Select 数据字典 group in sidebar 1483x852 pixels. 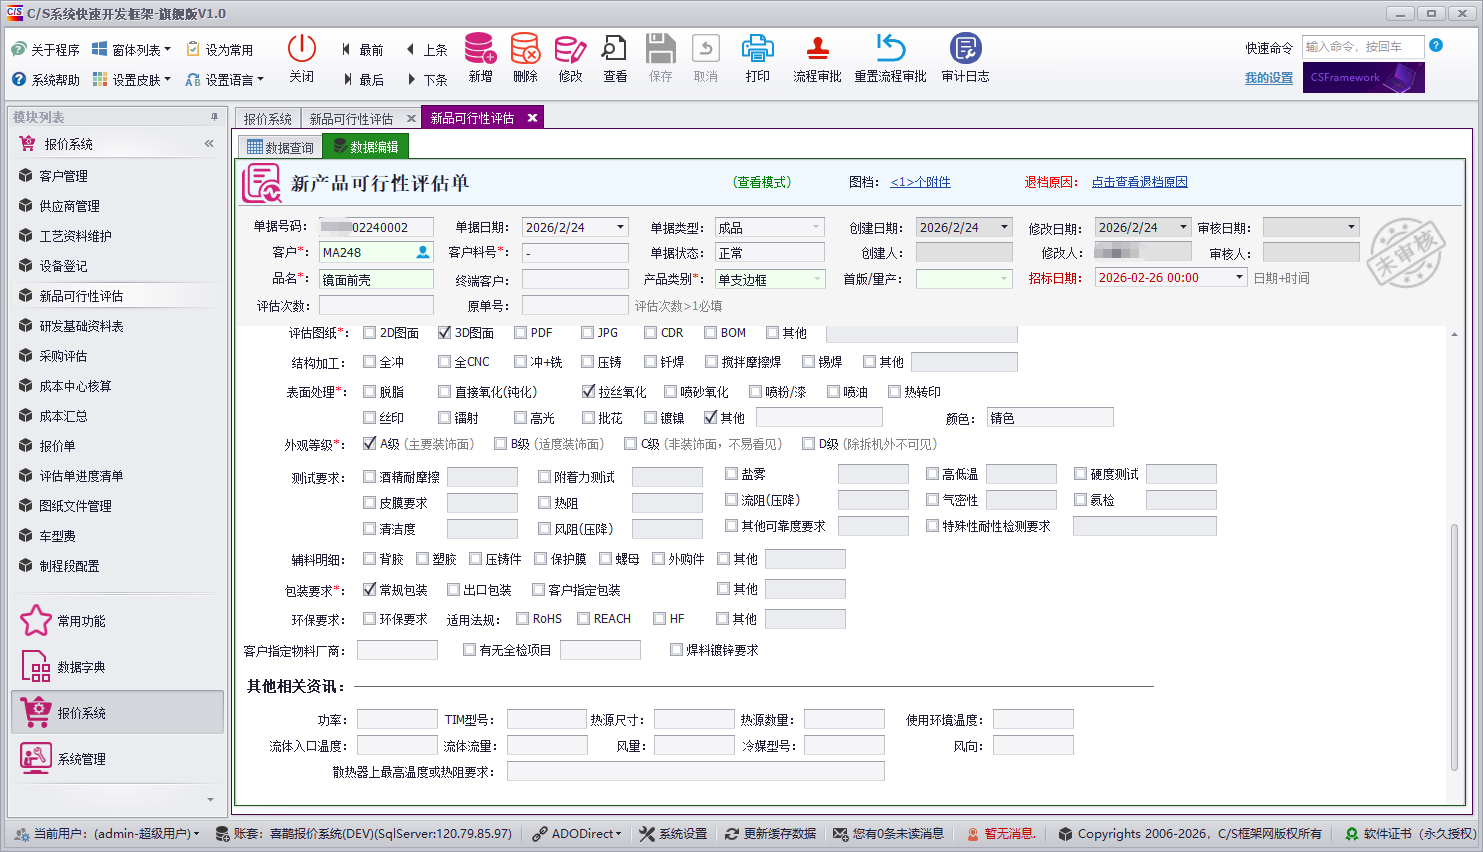117,667
